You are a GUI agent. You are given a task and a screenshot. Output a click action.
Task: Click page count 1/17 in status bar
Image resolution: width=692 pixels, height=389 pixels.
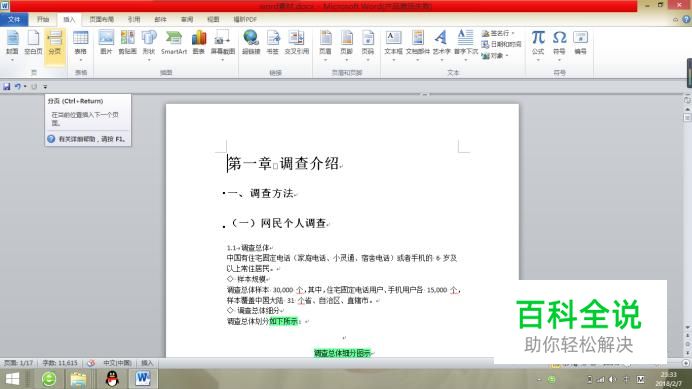pyautogui.click(x=18, y=363)
